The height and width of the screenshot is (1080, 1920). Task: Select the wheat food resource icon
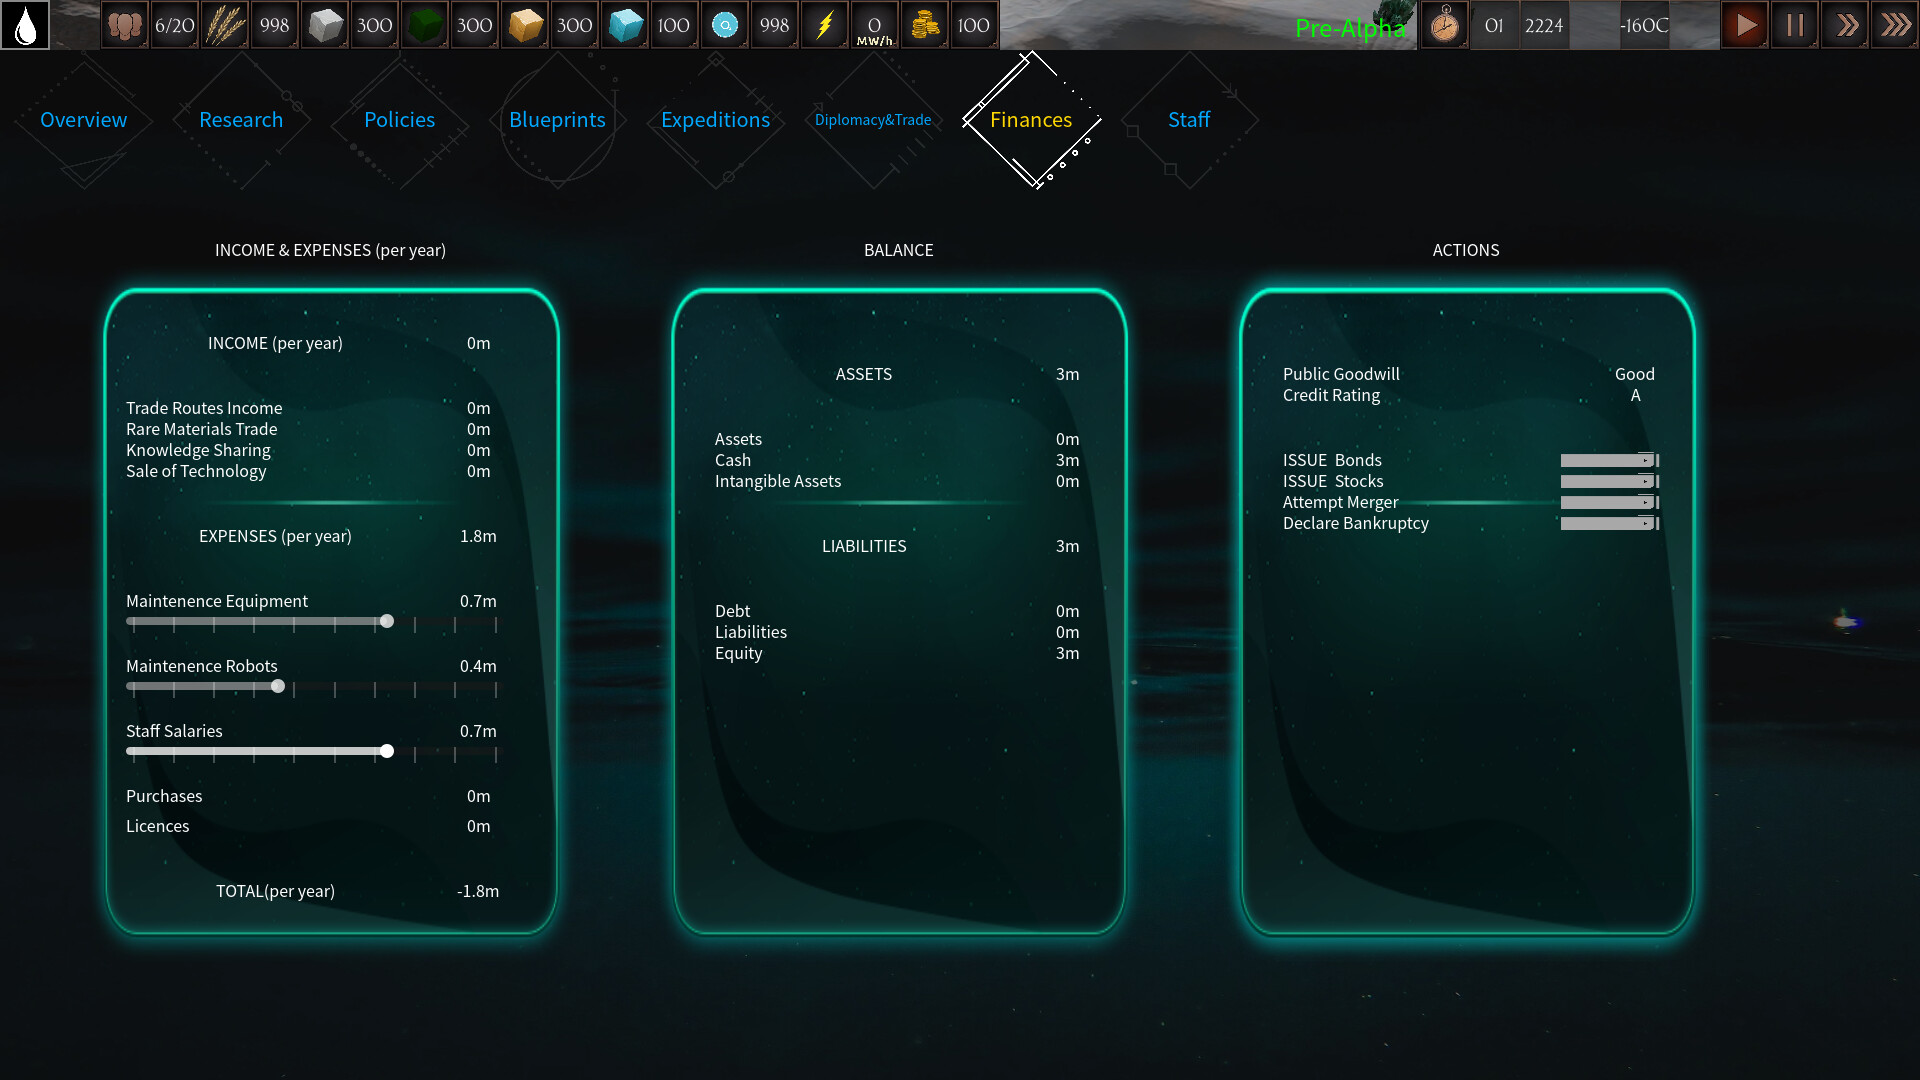coord(225,25)
